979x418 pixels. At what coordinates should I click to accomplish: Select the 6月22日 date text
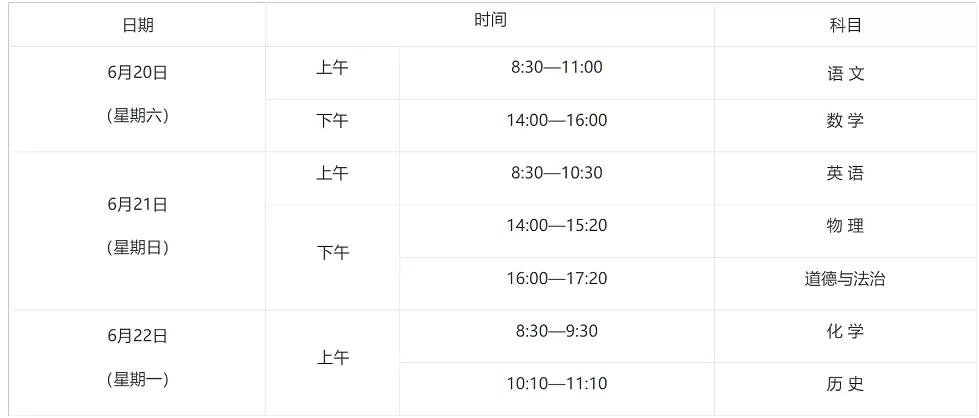138,336
